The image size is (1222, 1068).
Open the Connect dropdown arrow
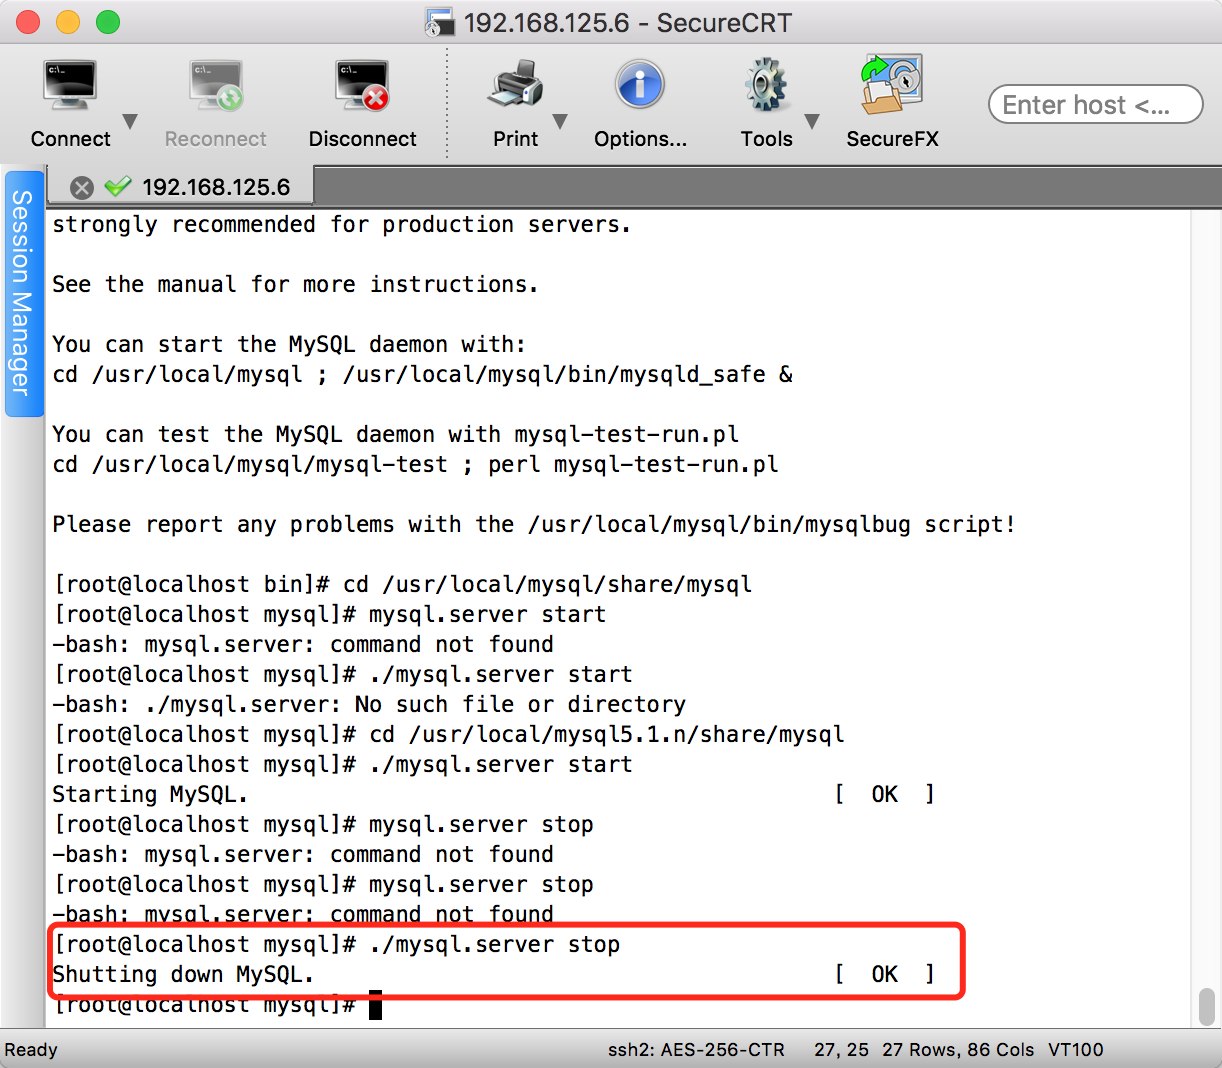(x=130, y=122)
